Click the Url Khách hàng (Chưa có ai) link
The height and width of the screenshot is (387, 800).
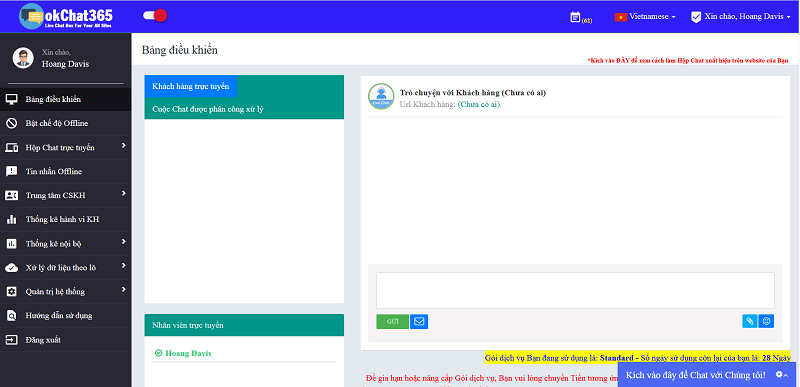(479, 105)
